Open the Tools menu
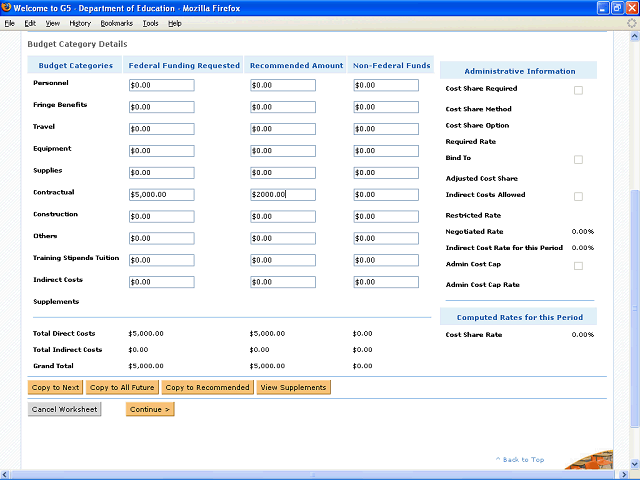This screenshot has width=640, height=480. pyautogui.click(x=150, y=23)
